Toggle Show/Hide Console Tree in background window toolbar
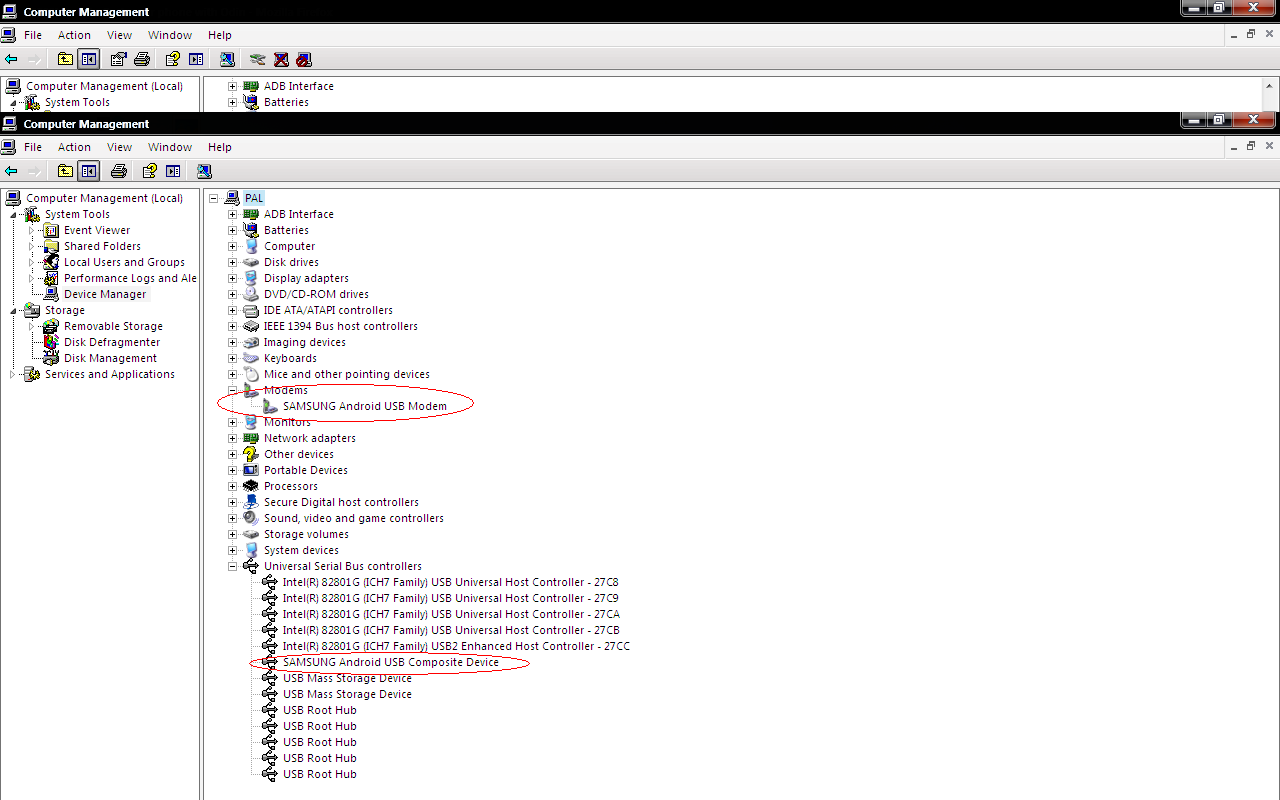 89,59
